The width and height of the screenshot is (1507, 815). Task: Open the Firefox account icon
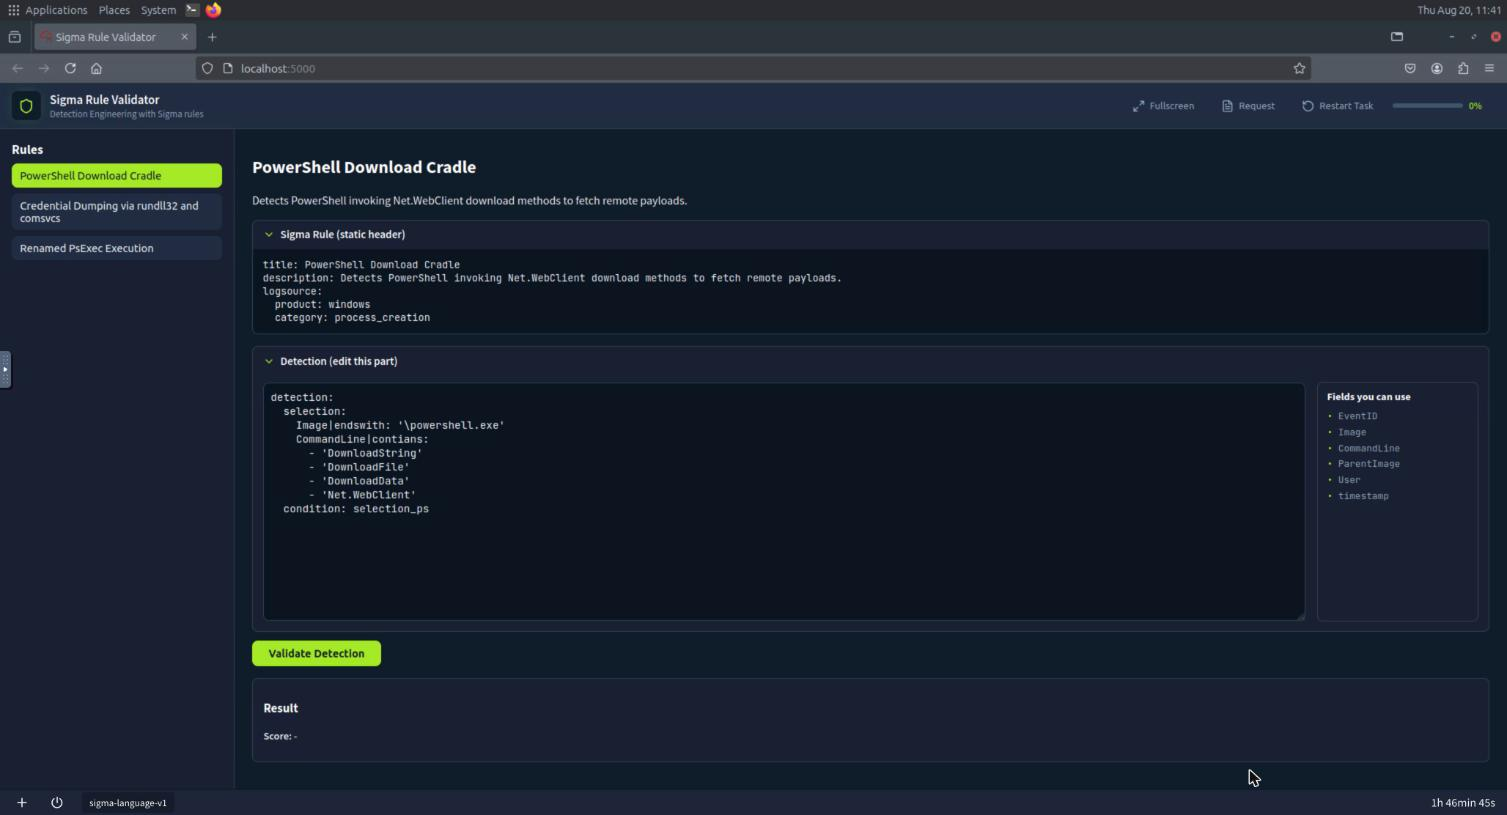(1437, 68)
